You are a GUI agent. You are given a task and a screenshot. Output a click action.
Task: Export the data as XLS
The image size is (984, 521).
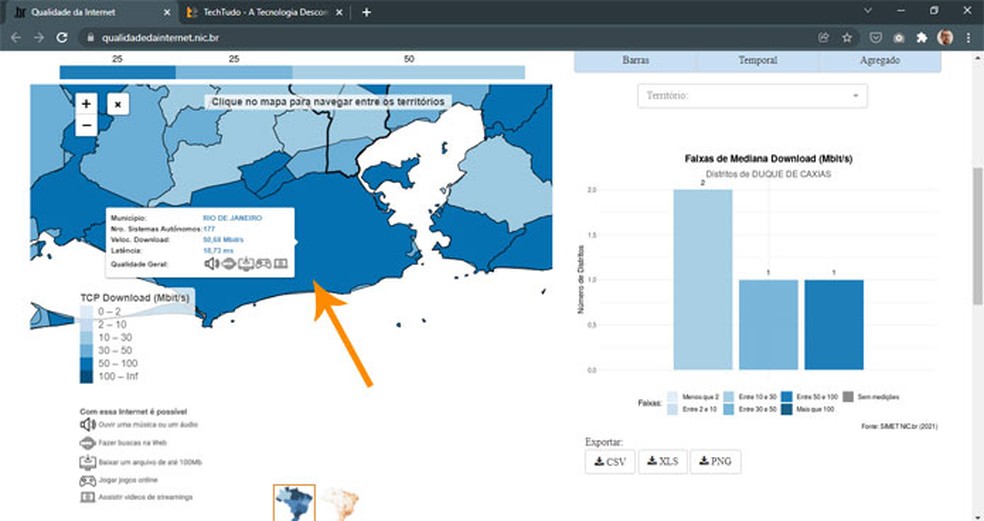662,462
